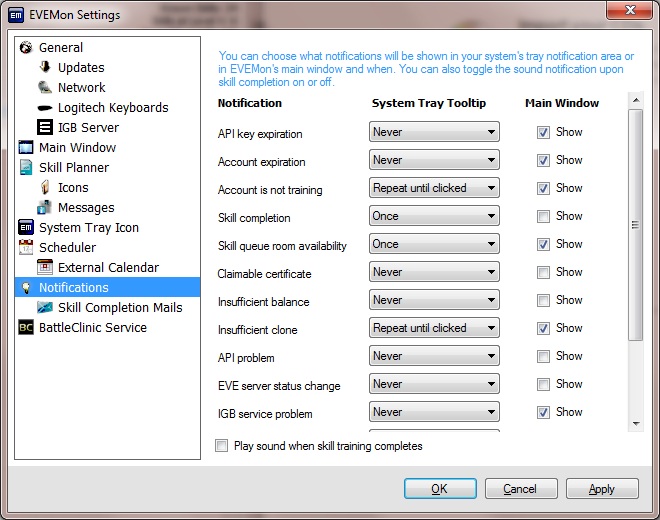Select the IGB Server entry

(88, 127)
